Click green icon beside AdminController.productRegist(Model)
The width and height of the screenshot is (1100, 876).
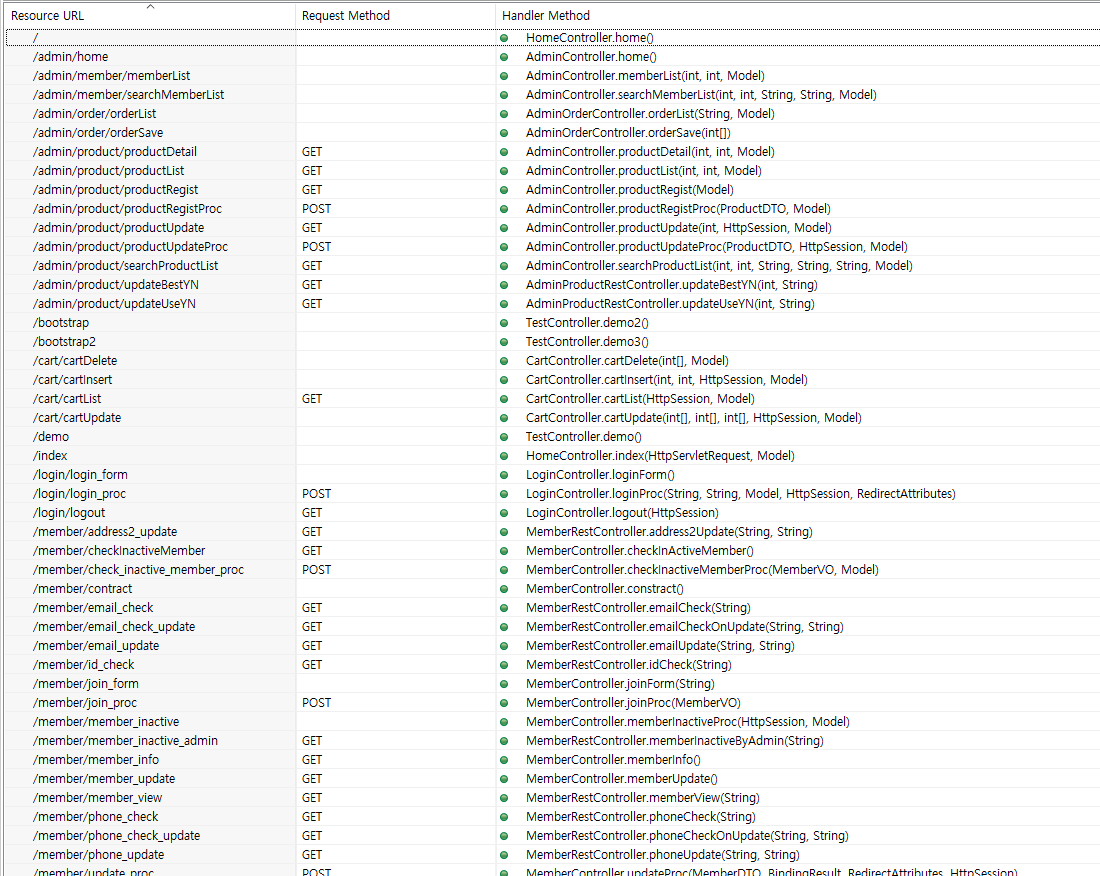click(x=504, y=189)
